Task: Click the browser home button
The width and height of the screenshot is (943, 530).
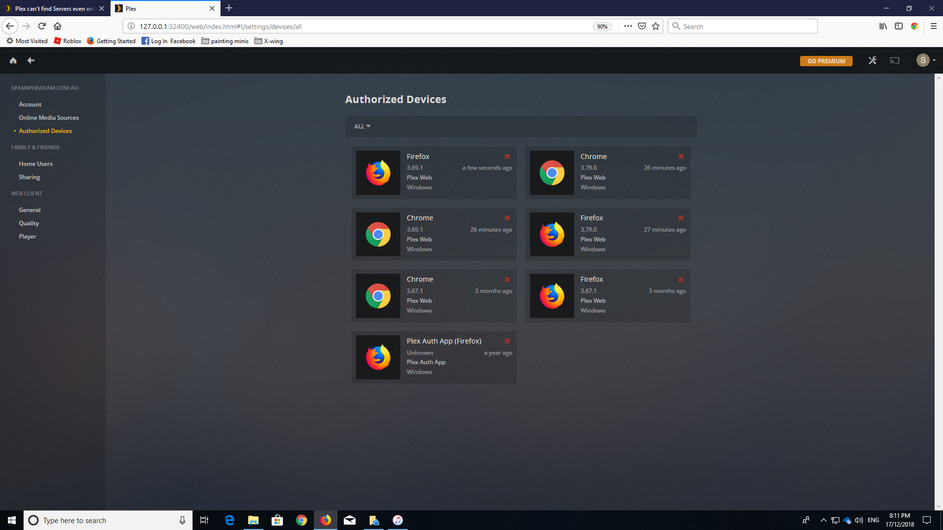Action: point(58,26)
